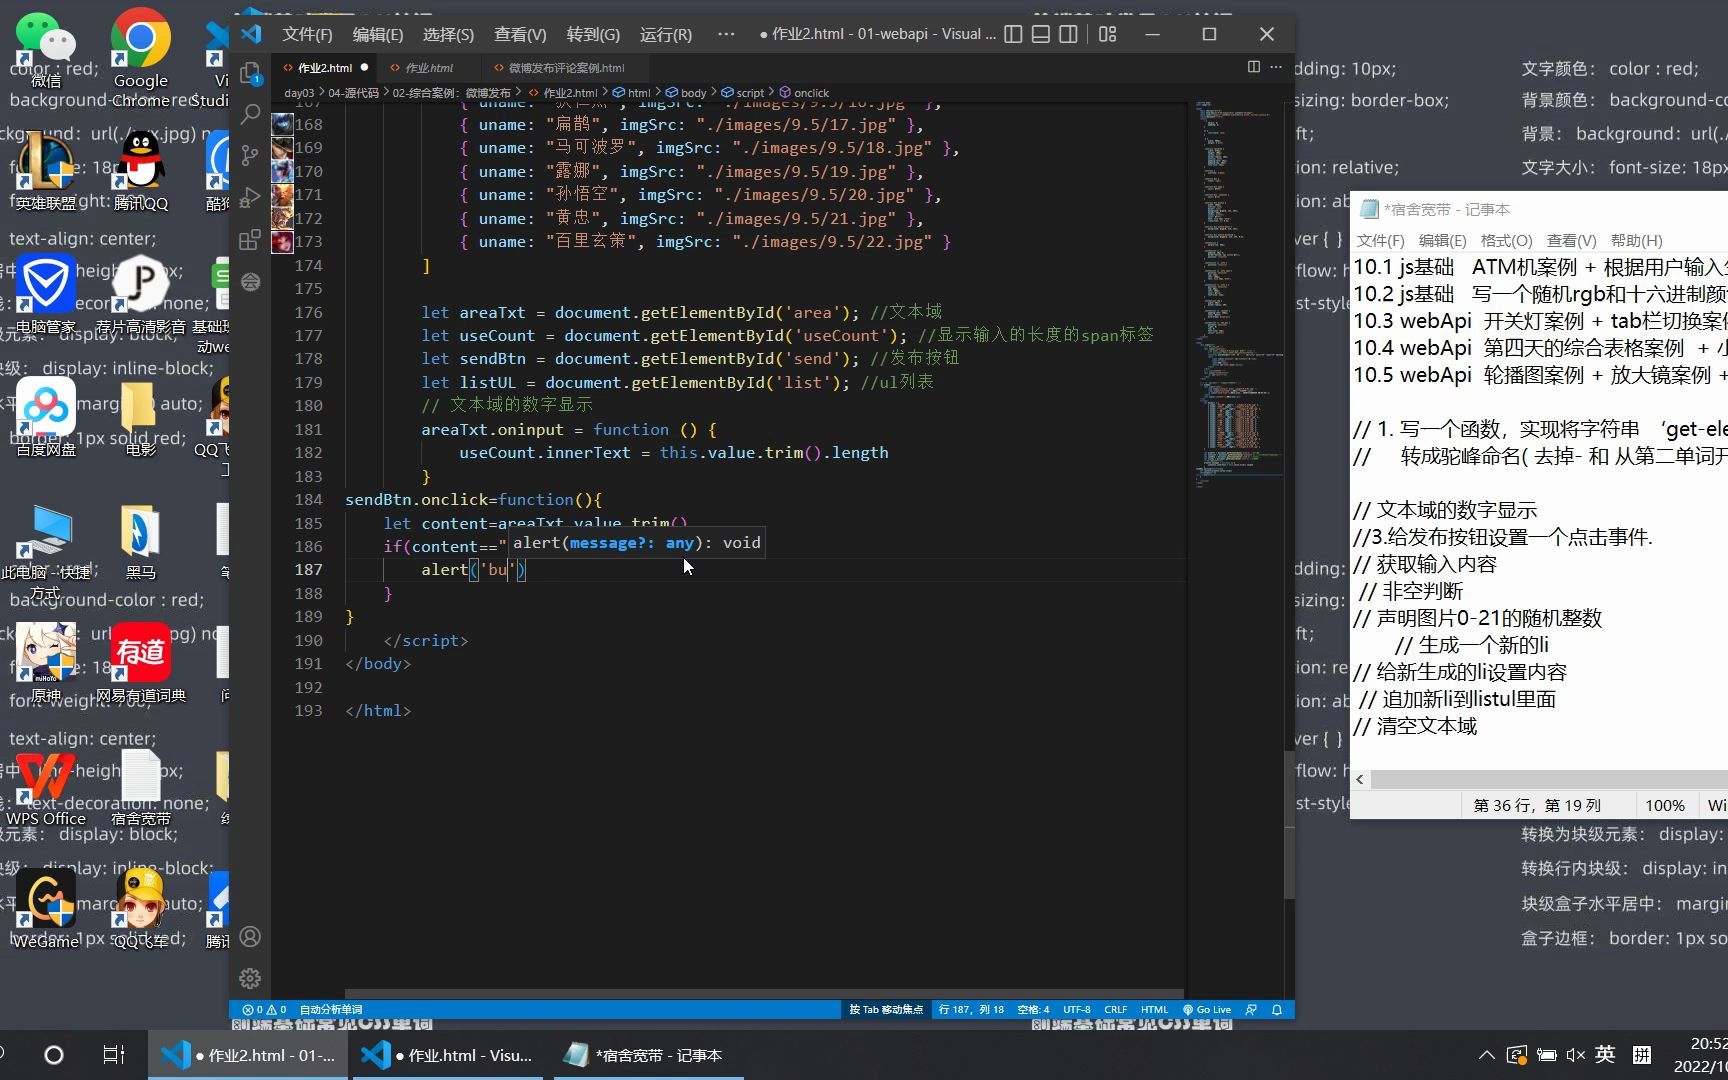Click the feedback icon in status bar
The image size is (1728, 1080).
click(x=1251, y=1010)
